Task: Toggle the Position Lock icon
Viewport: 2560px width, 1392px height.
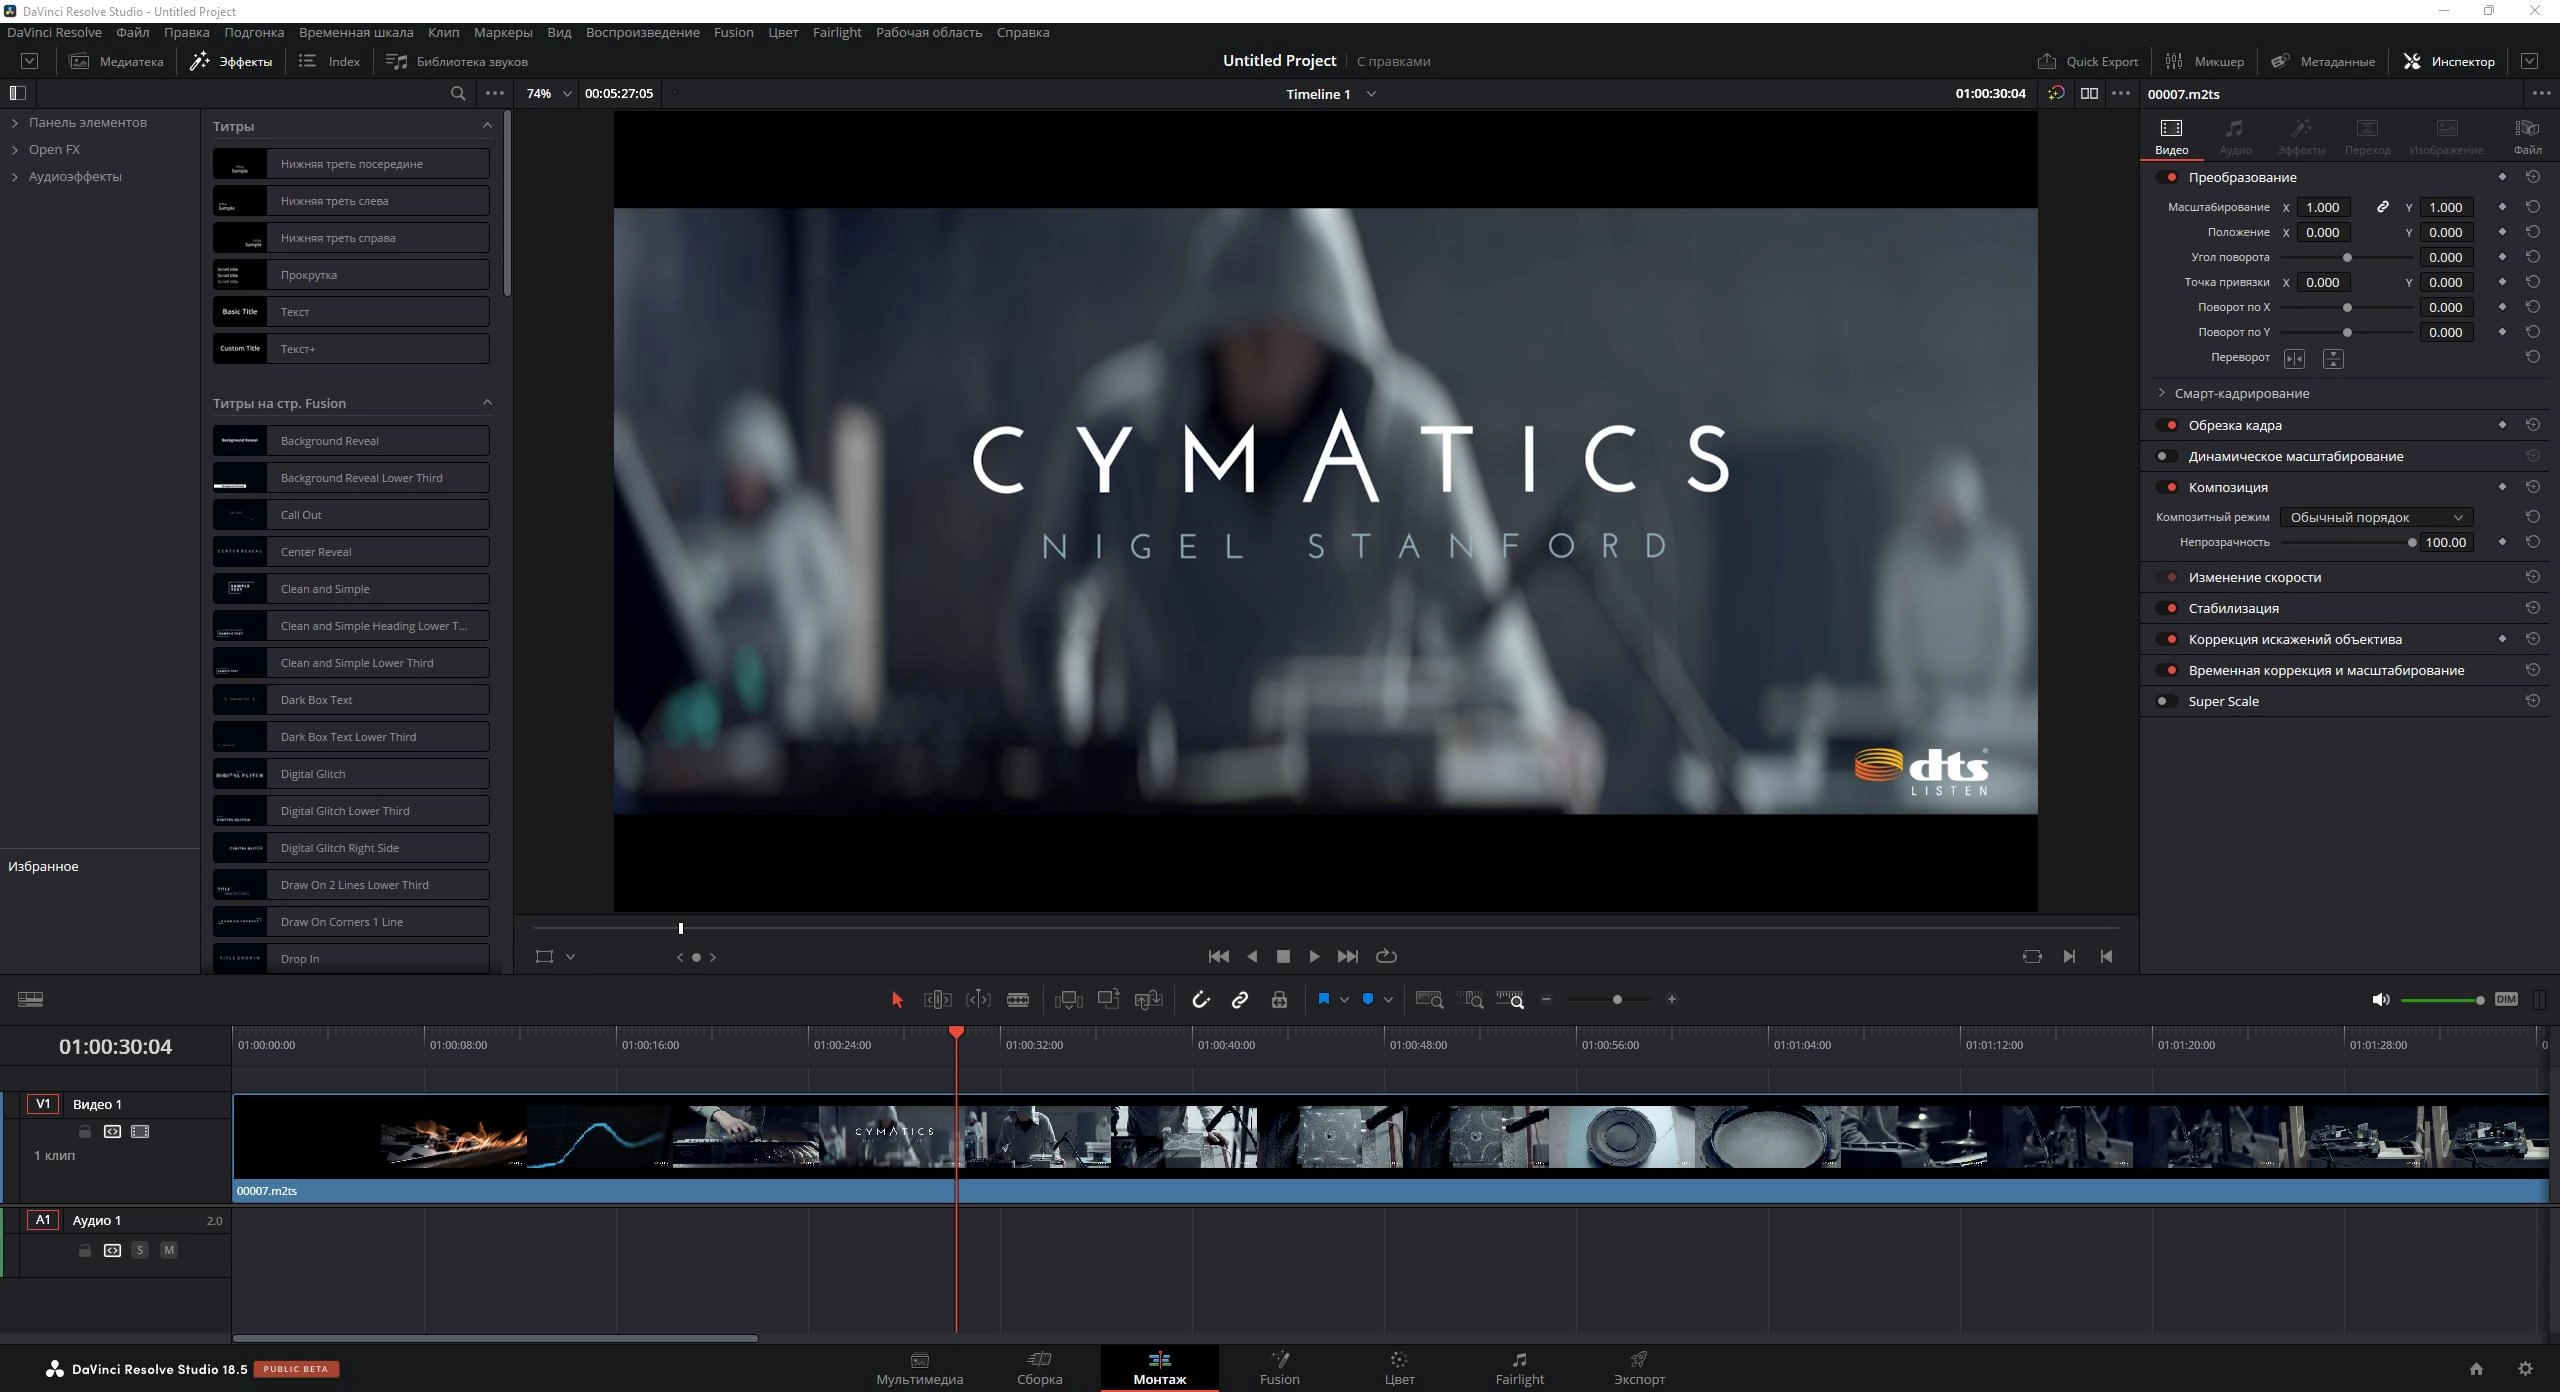Action: 1279,1000
